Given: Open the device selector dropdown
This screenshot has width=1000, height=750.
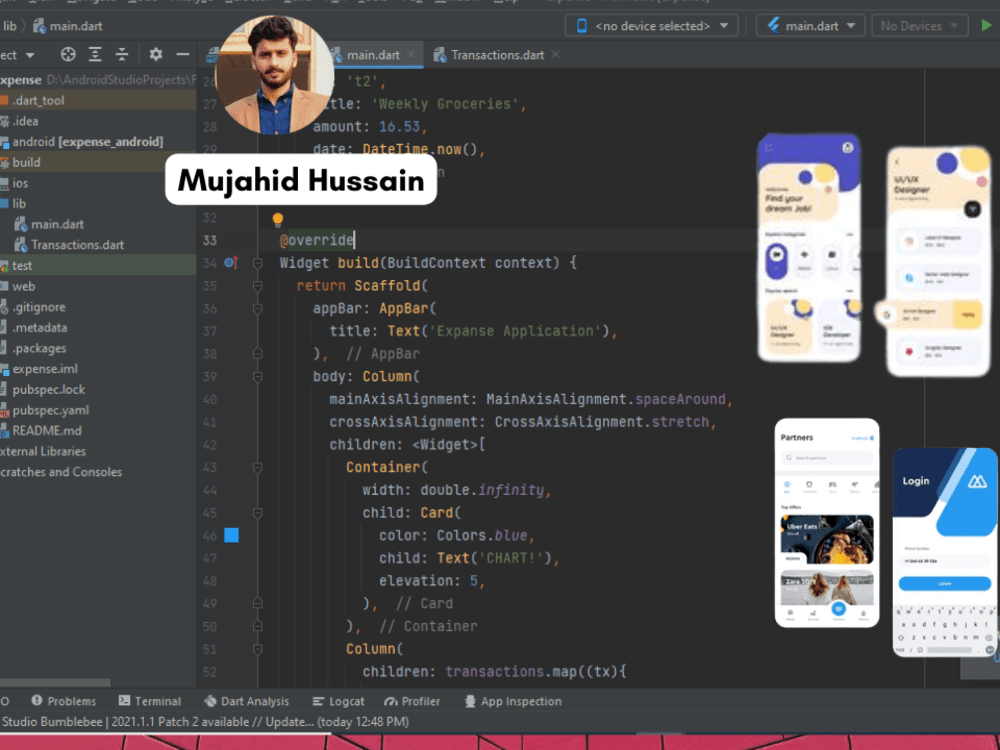Looking at the screenshot, I should (651, 25).
